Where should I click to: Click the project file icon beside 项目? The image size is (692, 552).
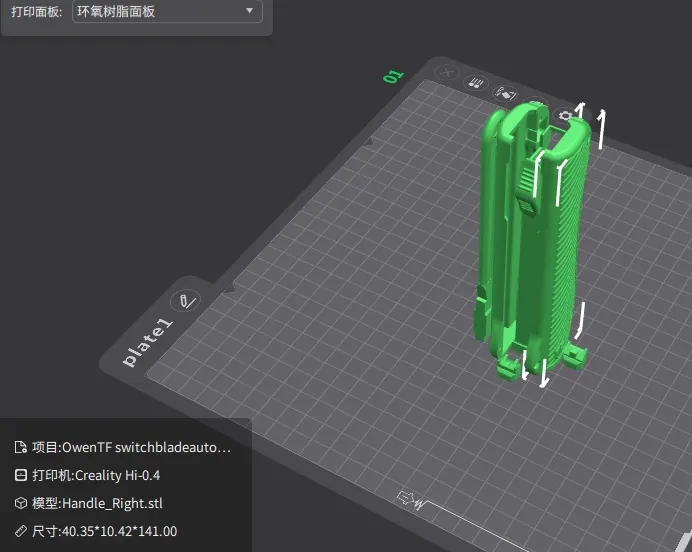click(x=21, y=447)
